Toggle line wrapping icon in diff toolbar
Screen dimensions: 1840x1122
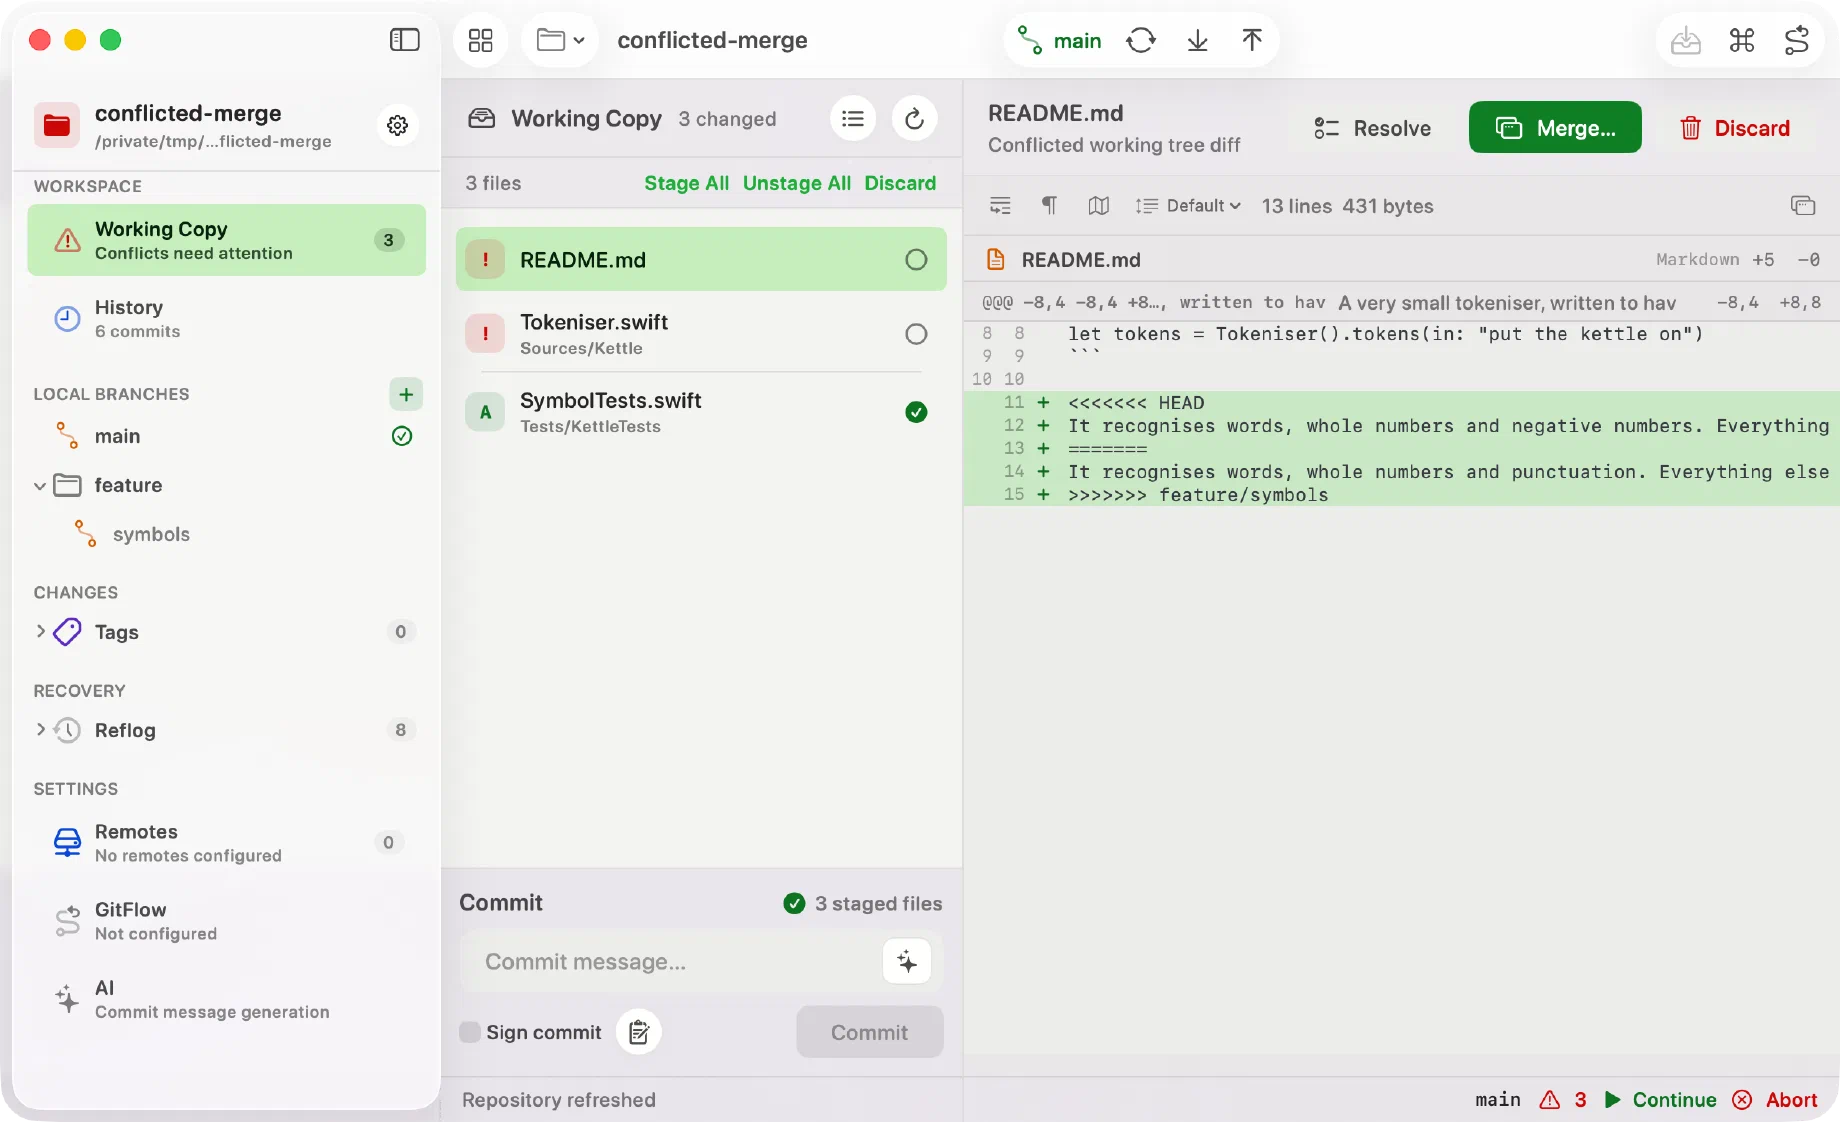click(x=1000, y=206)
